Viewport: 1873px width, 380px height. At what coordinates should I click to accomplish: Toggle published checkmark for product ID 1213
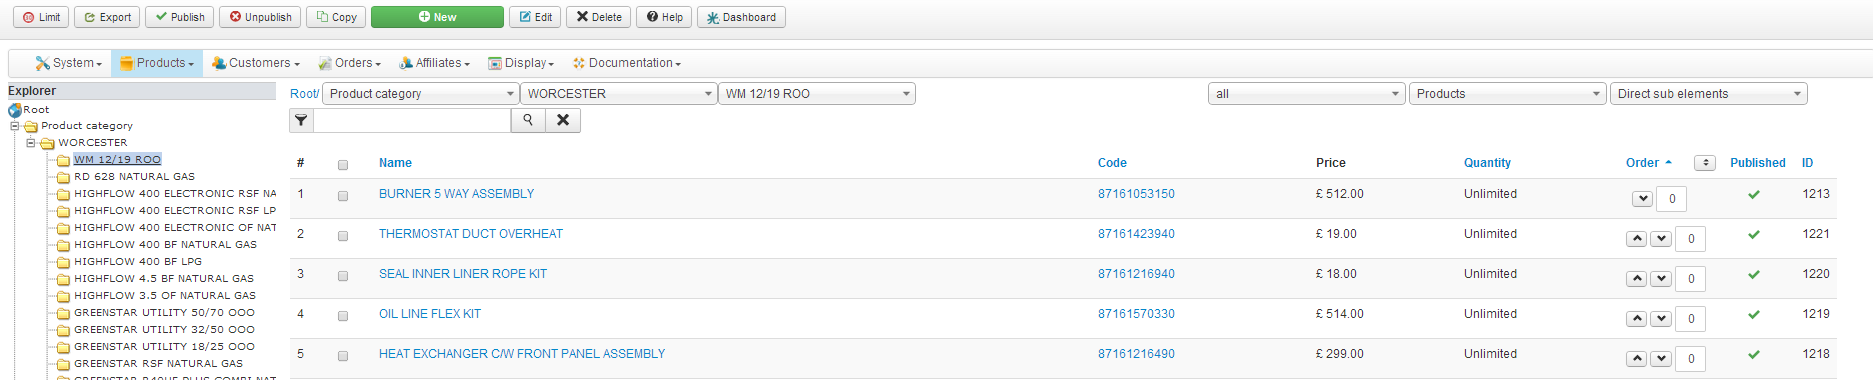[1754, 195]
